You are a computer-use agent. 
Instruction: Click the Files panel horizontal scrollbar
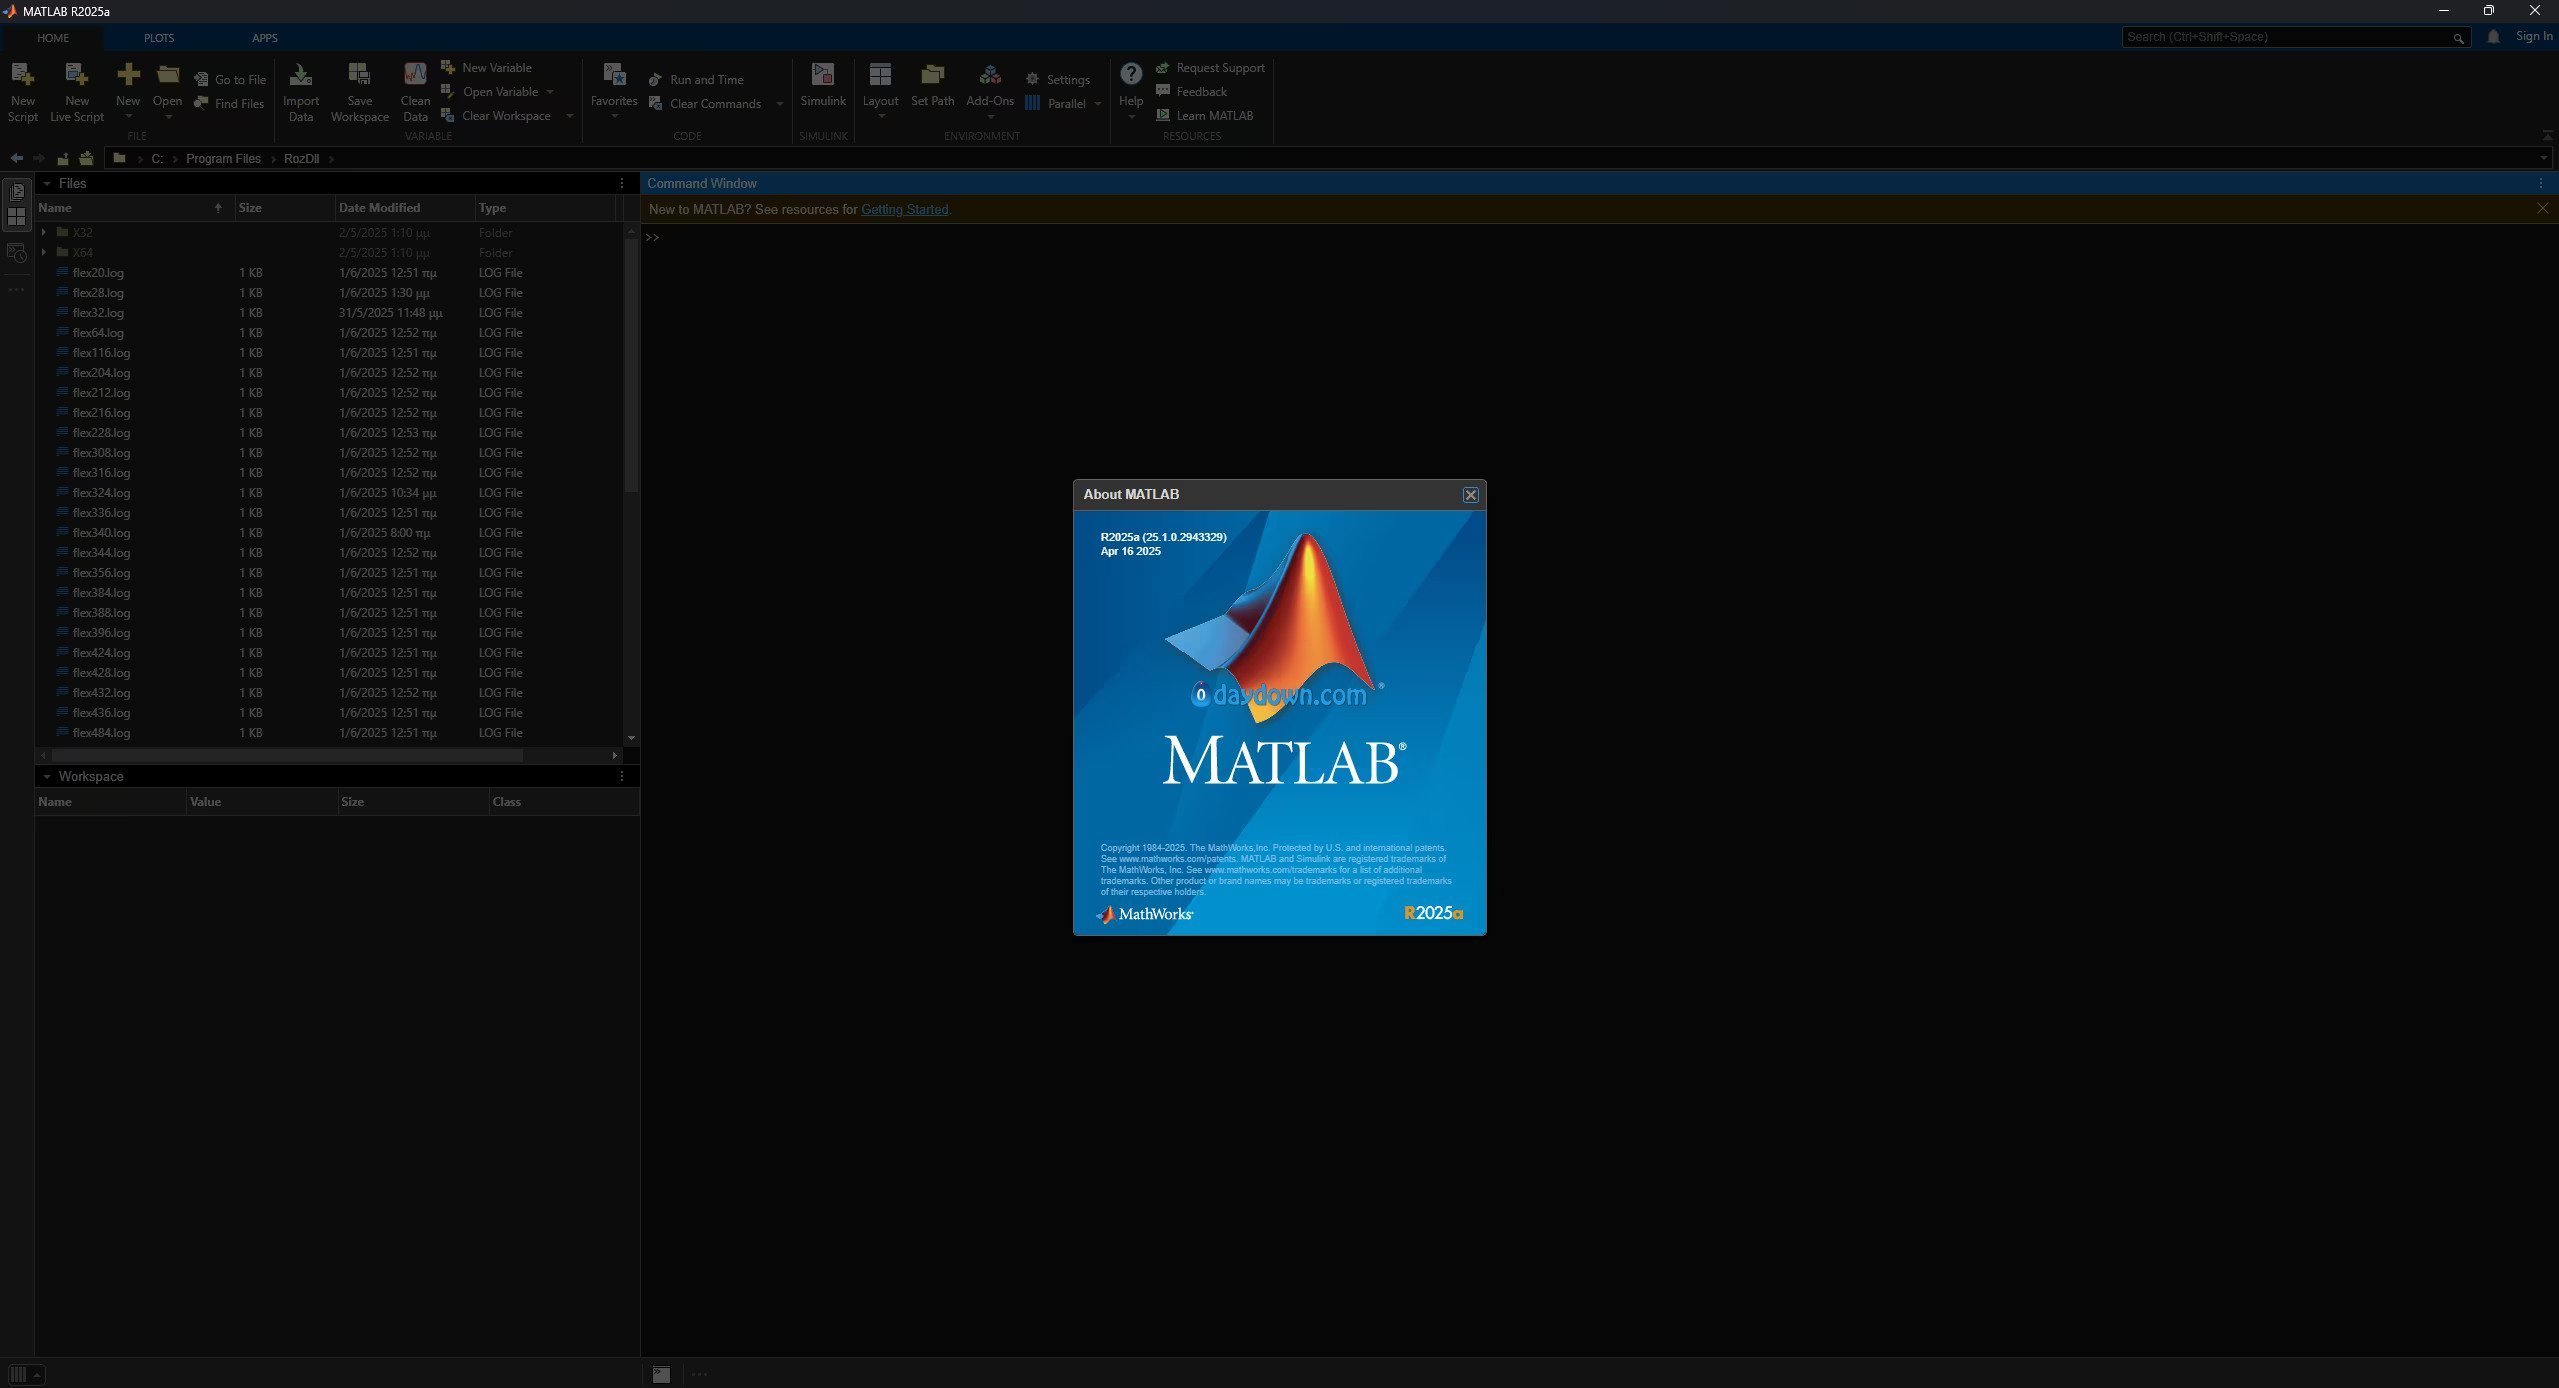pyautogui.click(x=287, y=756)
